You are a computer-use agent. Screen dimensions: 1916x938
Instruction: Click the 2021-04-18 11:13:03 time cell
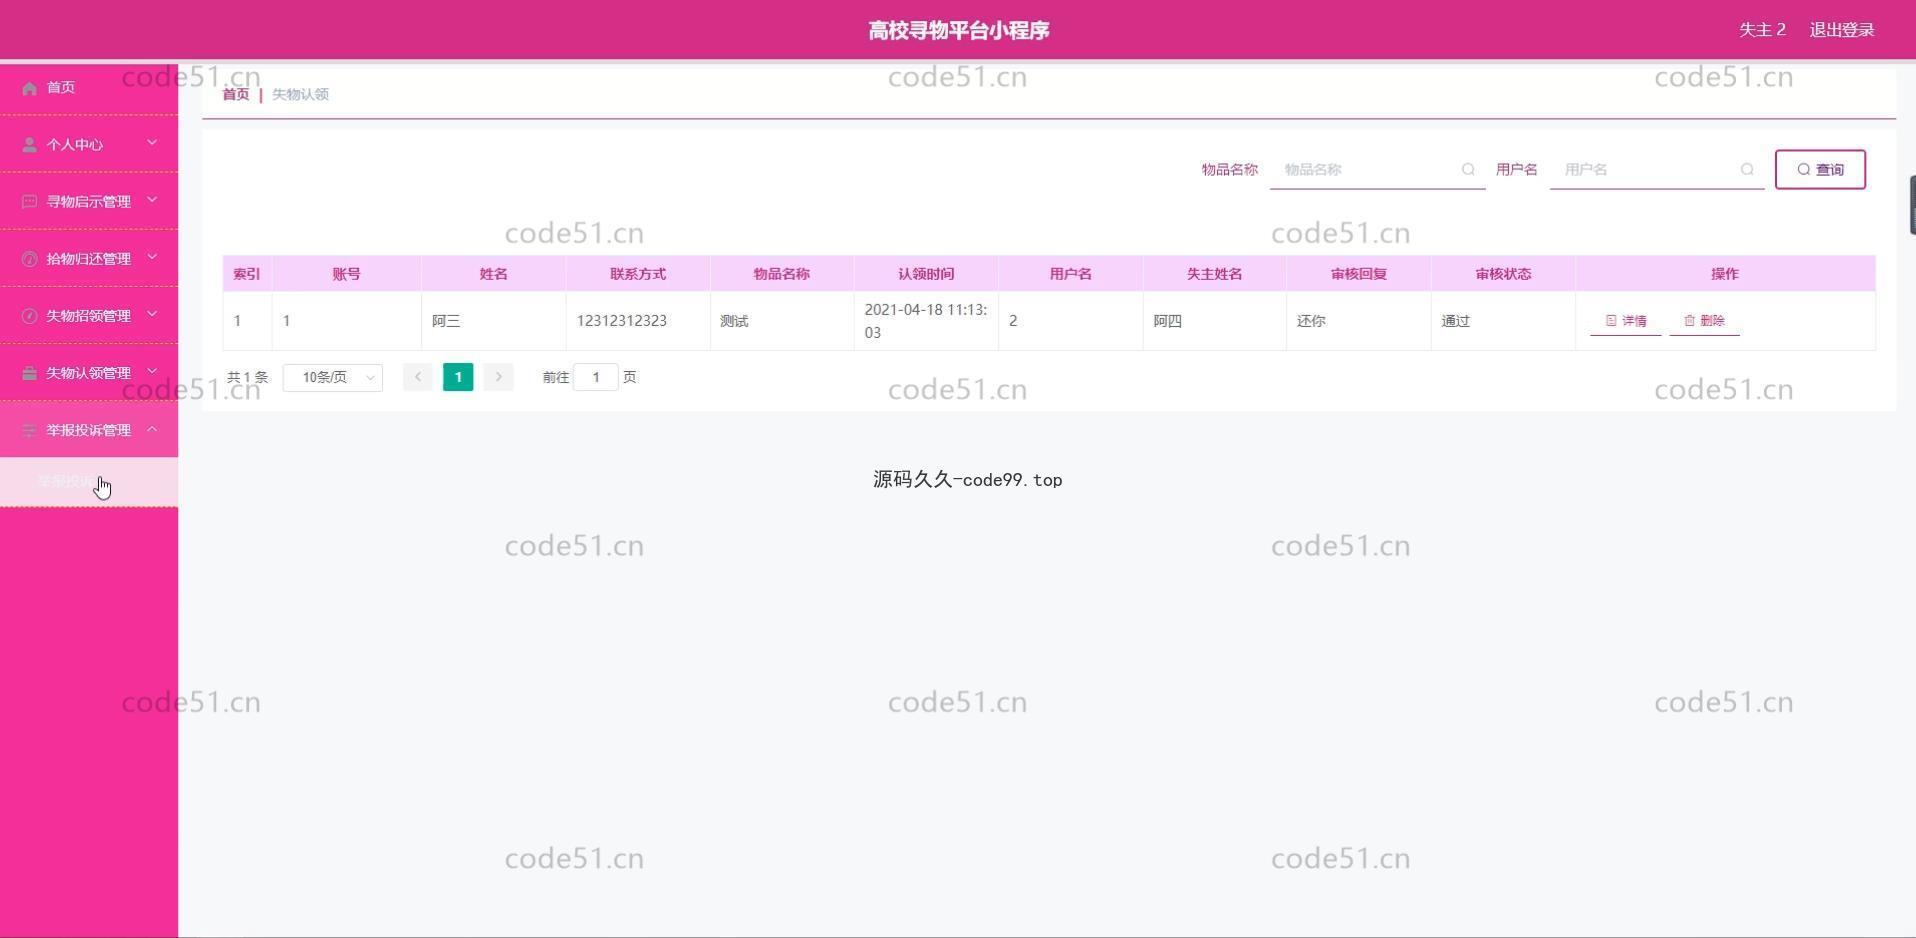pos(926,321)
